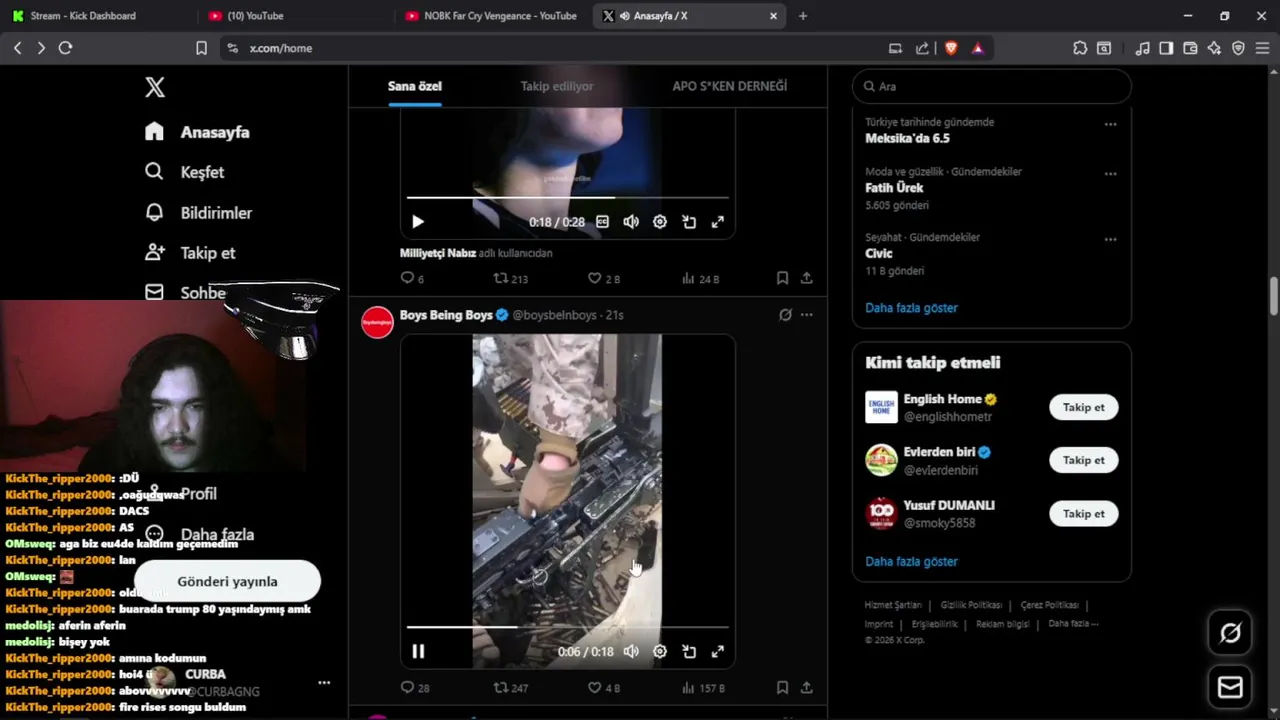Follow English Home account
Screen dimensions: 1280x720
pyautogui.click(x=1084, y=407)
